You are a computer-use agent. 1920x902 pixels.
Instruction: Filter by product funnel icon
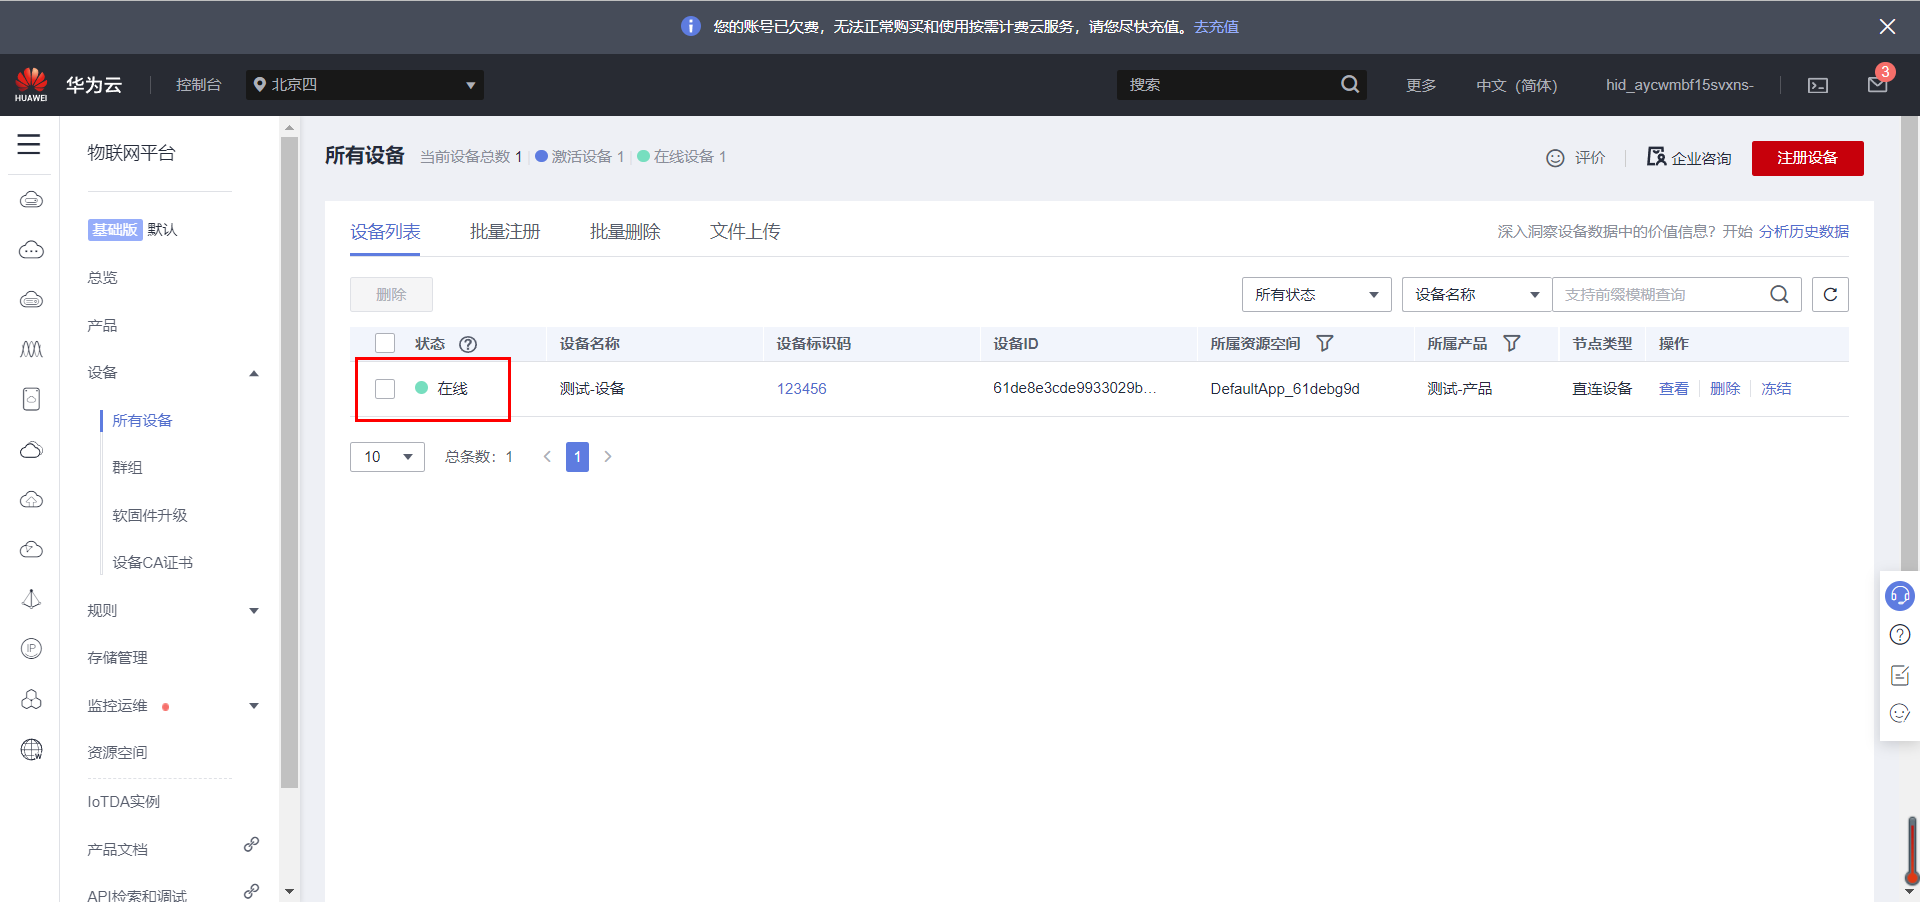coord(1512,343)
